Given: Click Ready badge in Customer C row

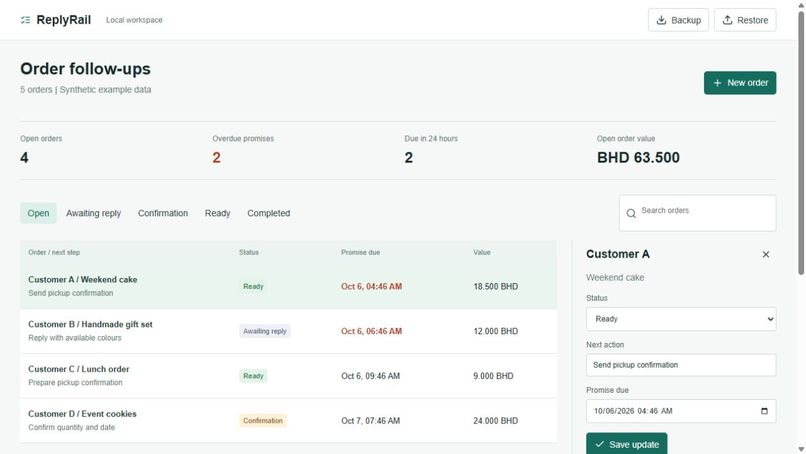Looking at the screenshot, I should (x=253, y=376).
